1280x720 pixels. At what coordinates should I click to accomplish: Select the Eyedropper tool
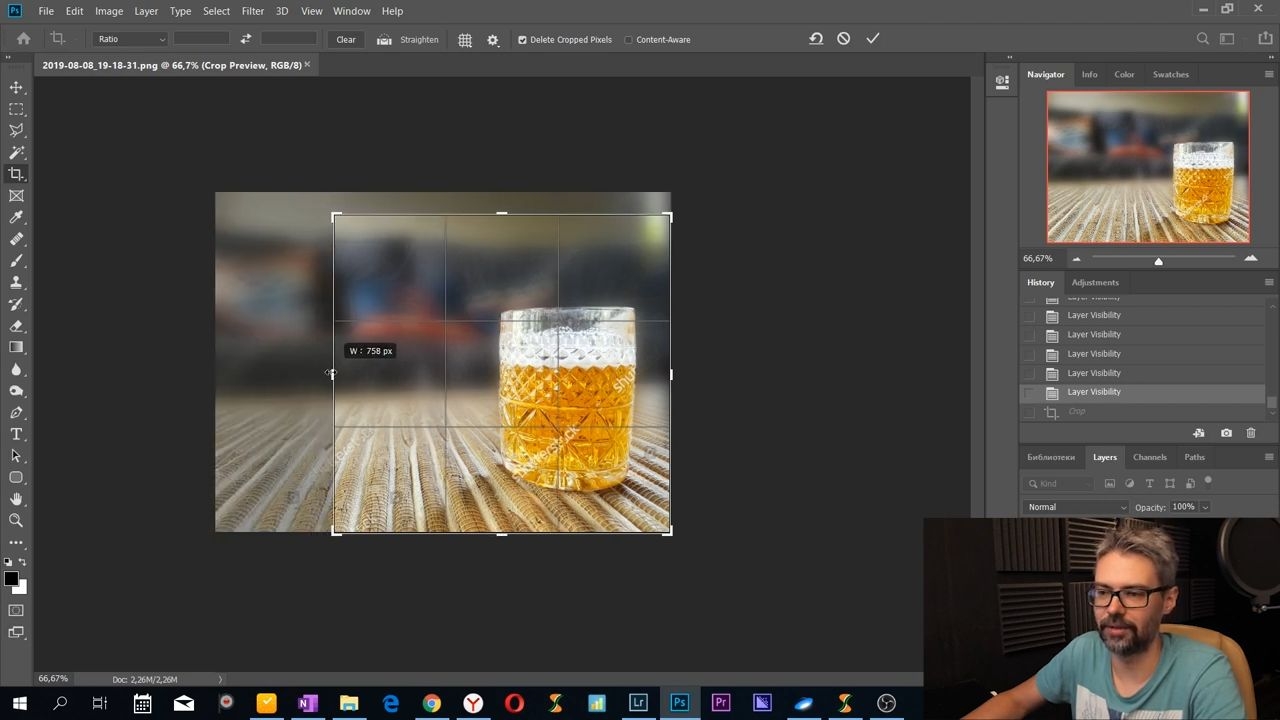[x=16, y=217]
